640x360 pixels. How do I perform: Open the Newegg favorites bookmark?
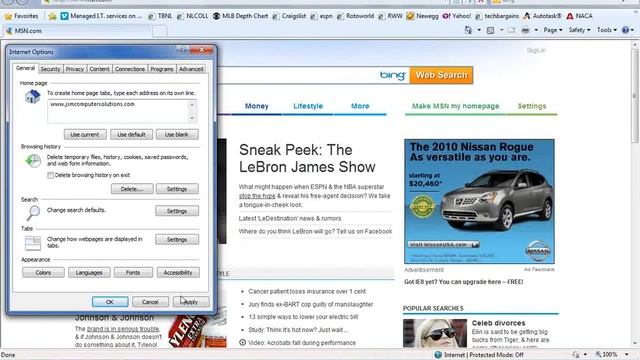[422, 16]
